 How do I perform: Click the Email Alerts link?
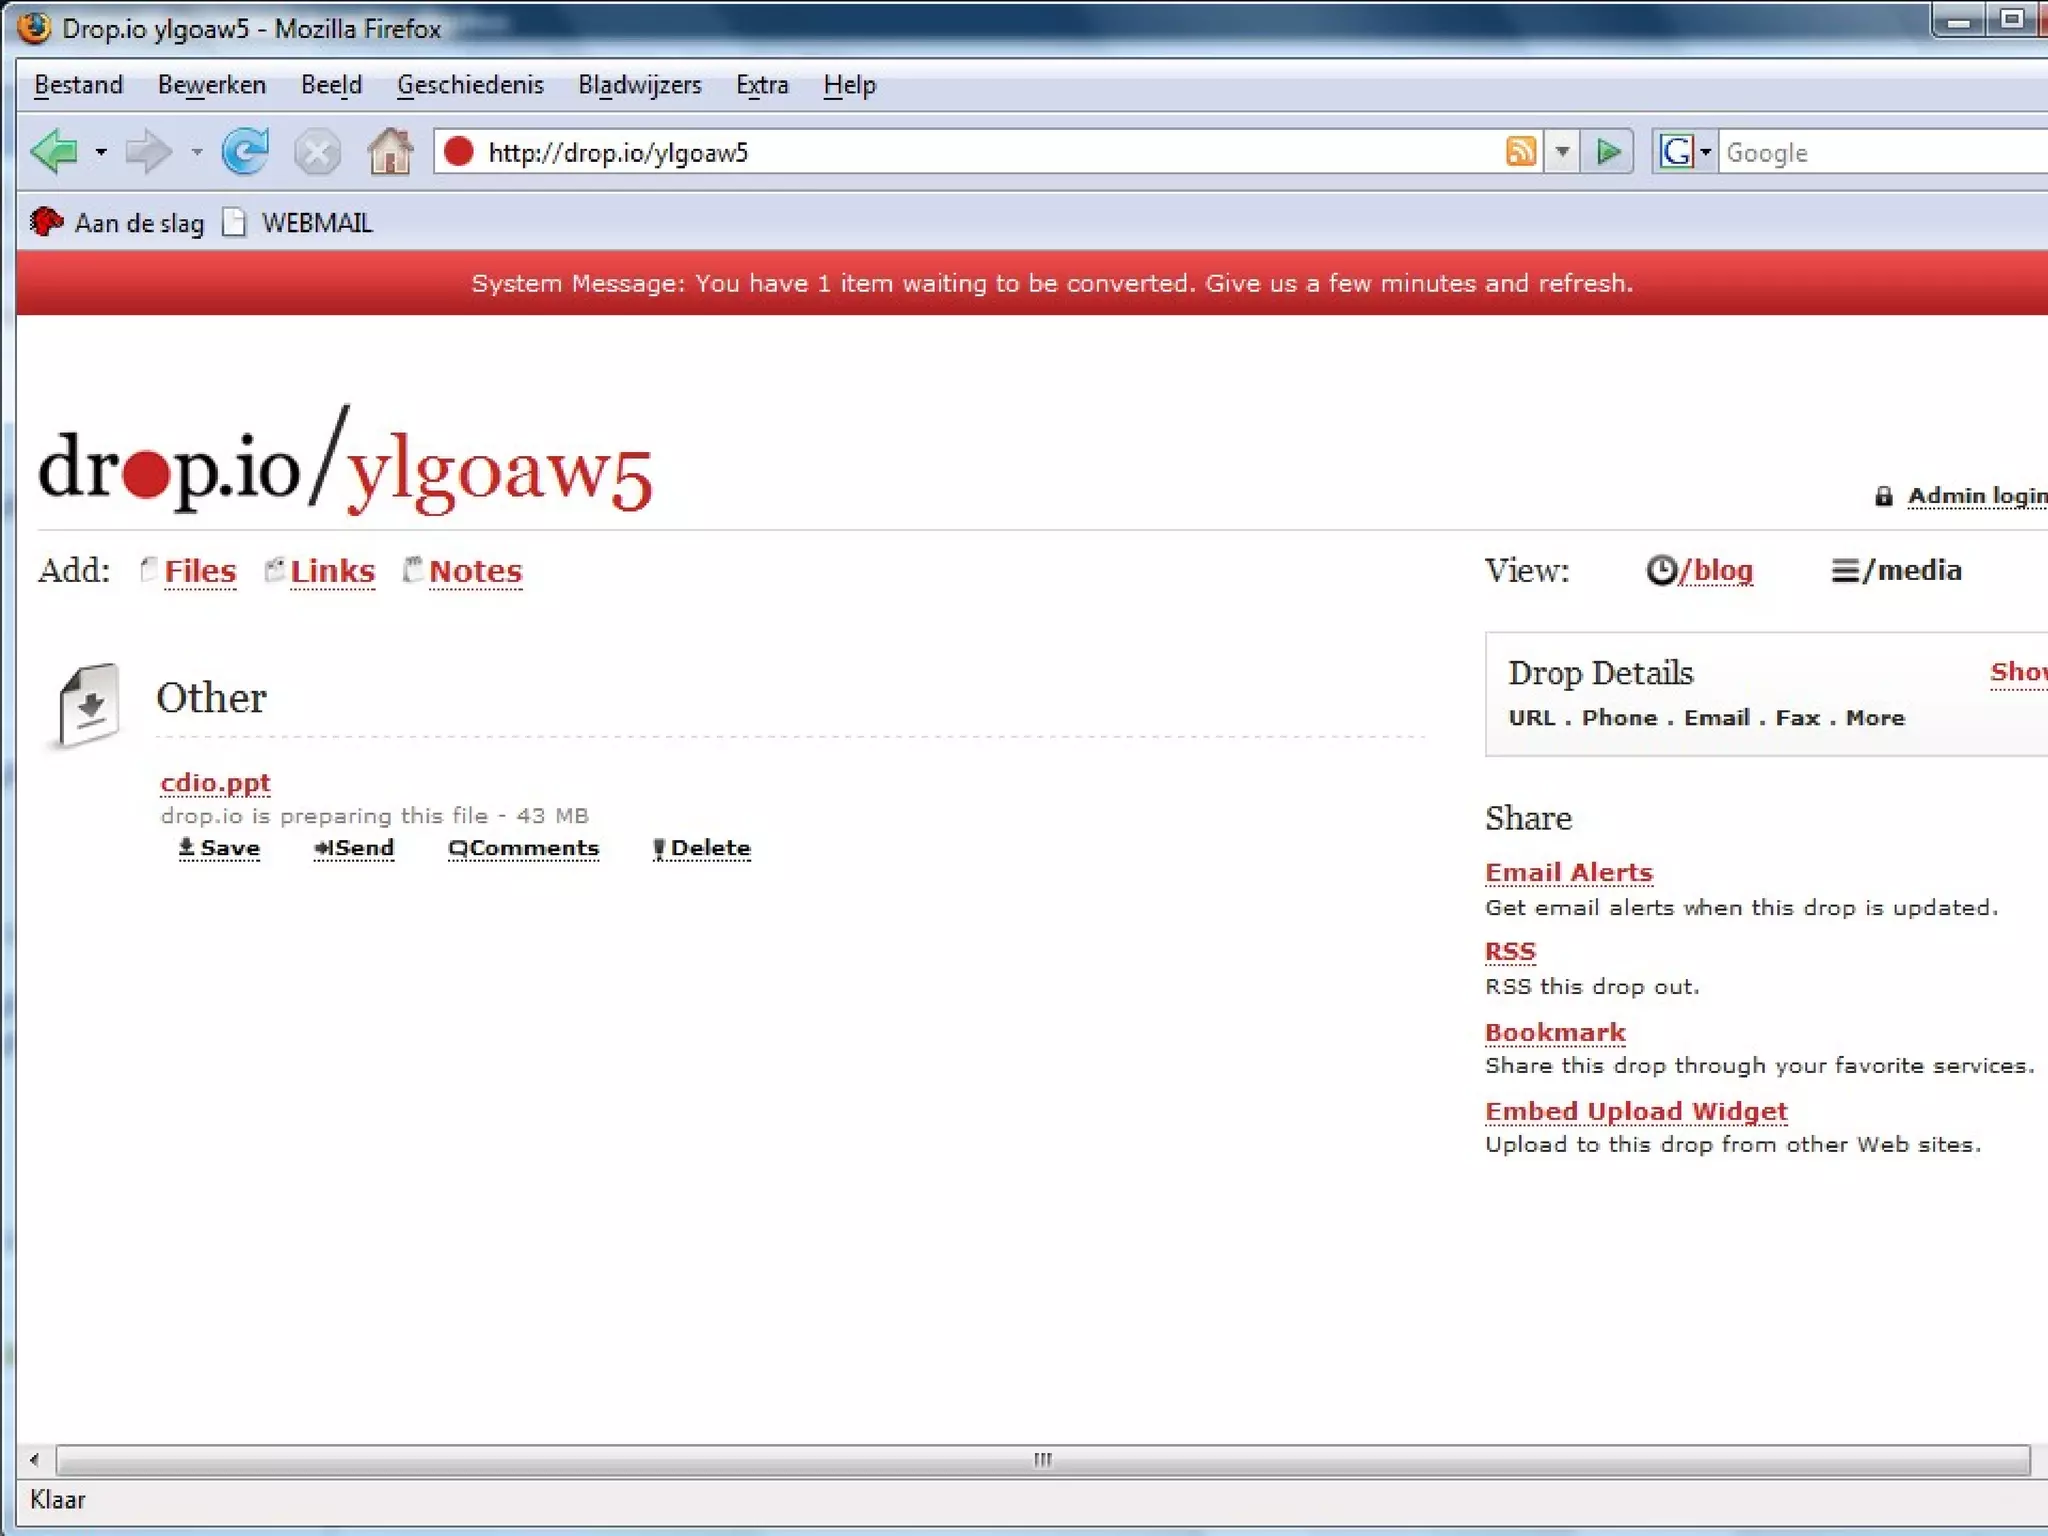(1568, 872)
